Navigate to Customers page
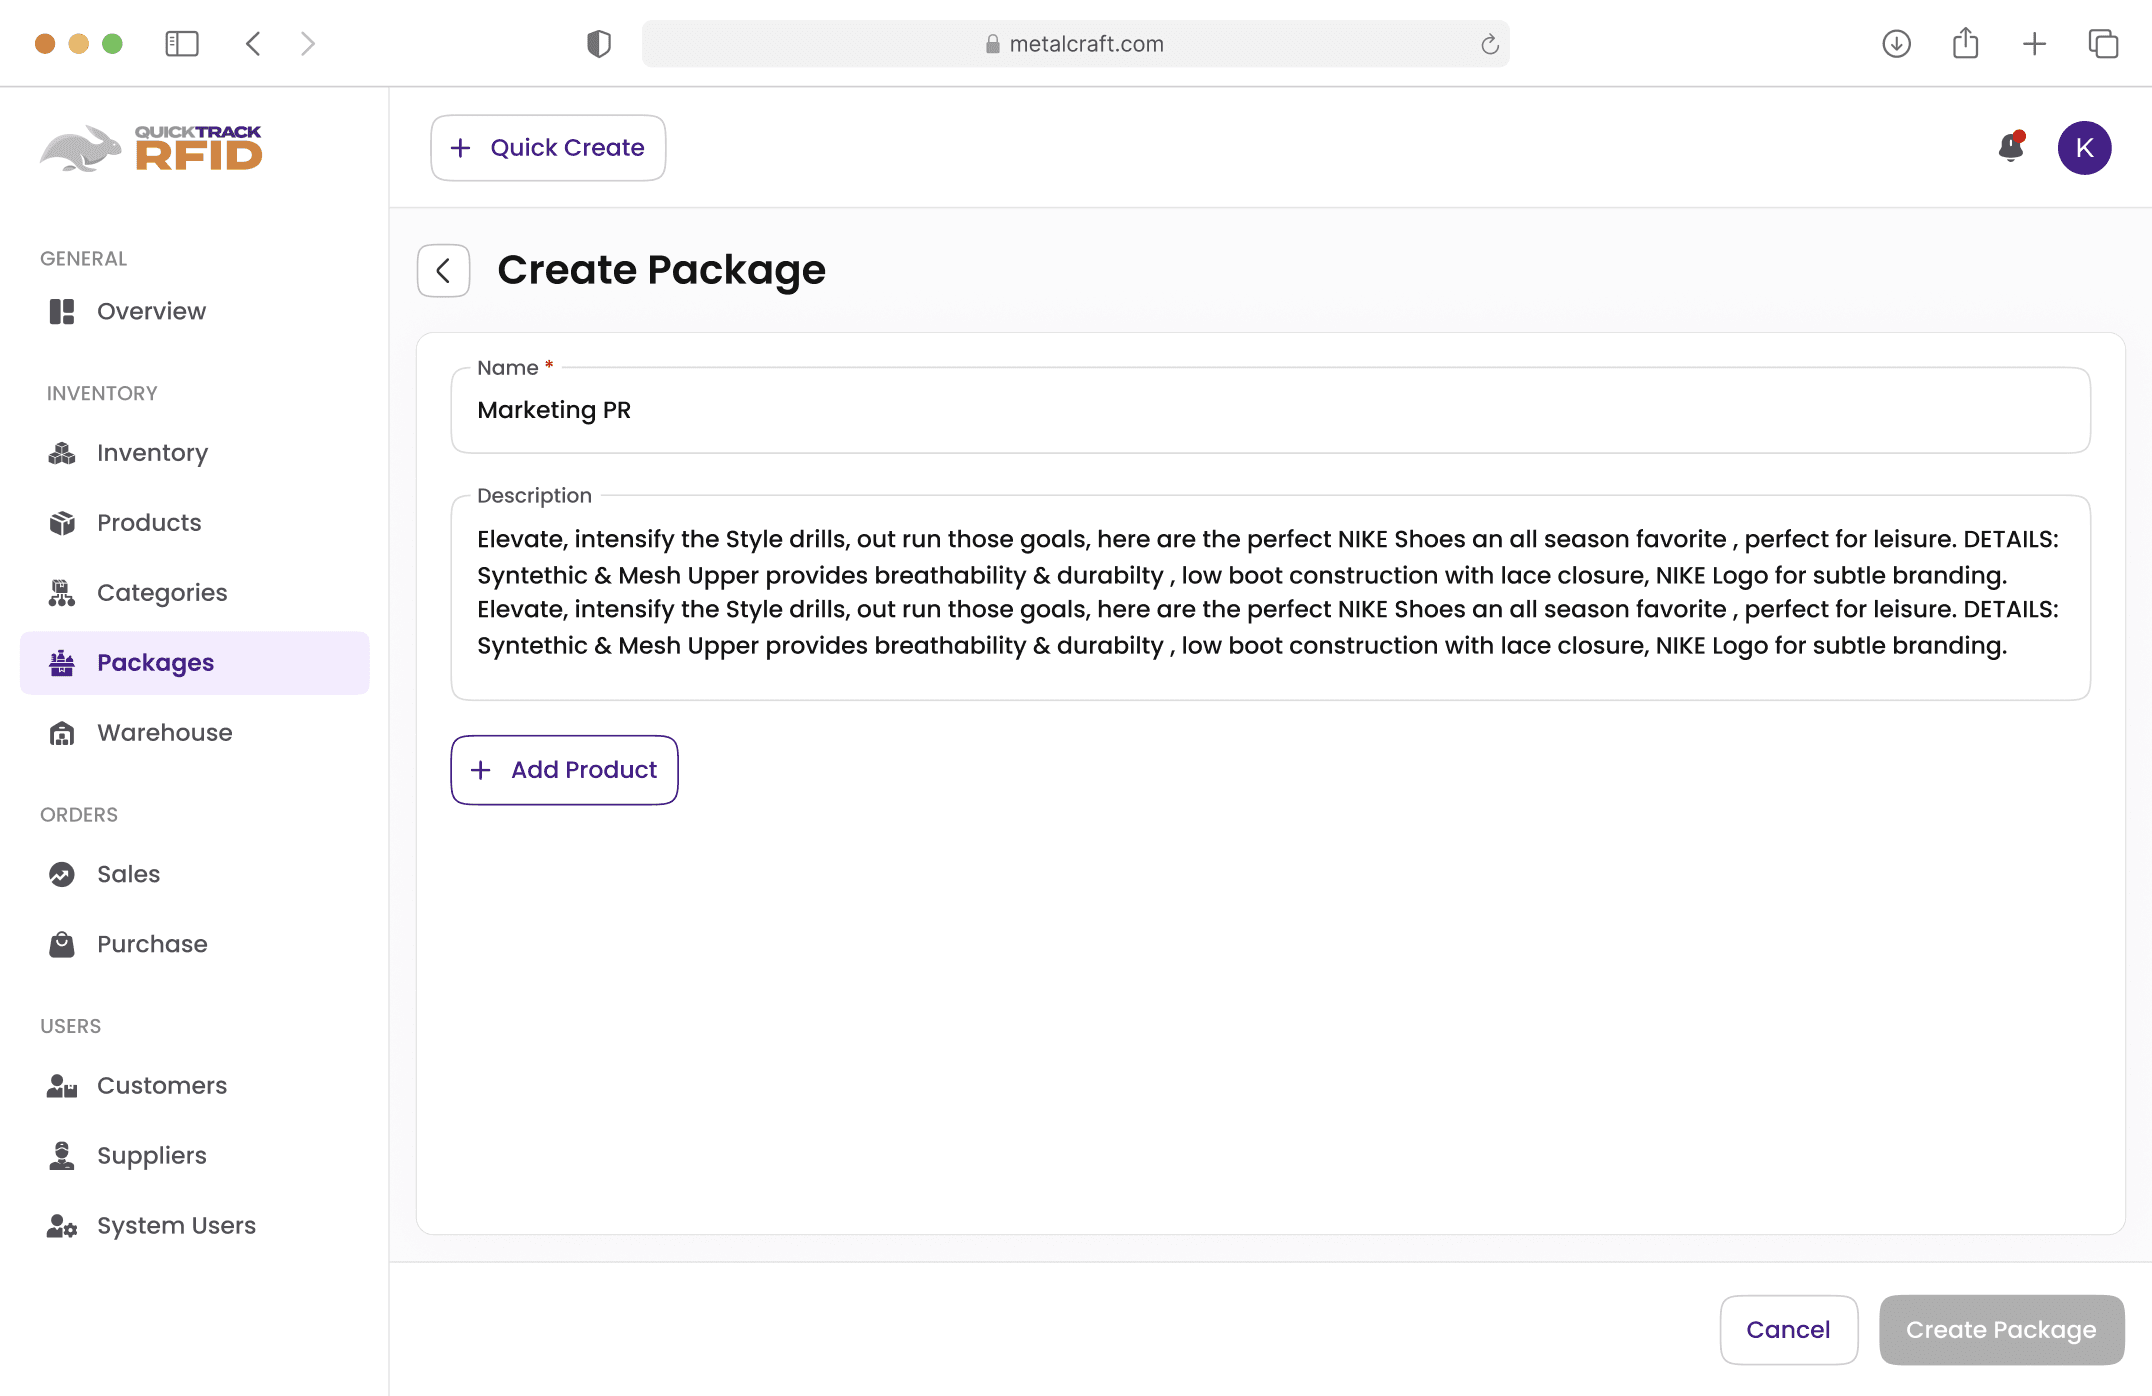 pyautogui.click(x=162, y=1085)
